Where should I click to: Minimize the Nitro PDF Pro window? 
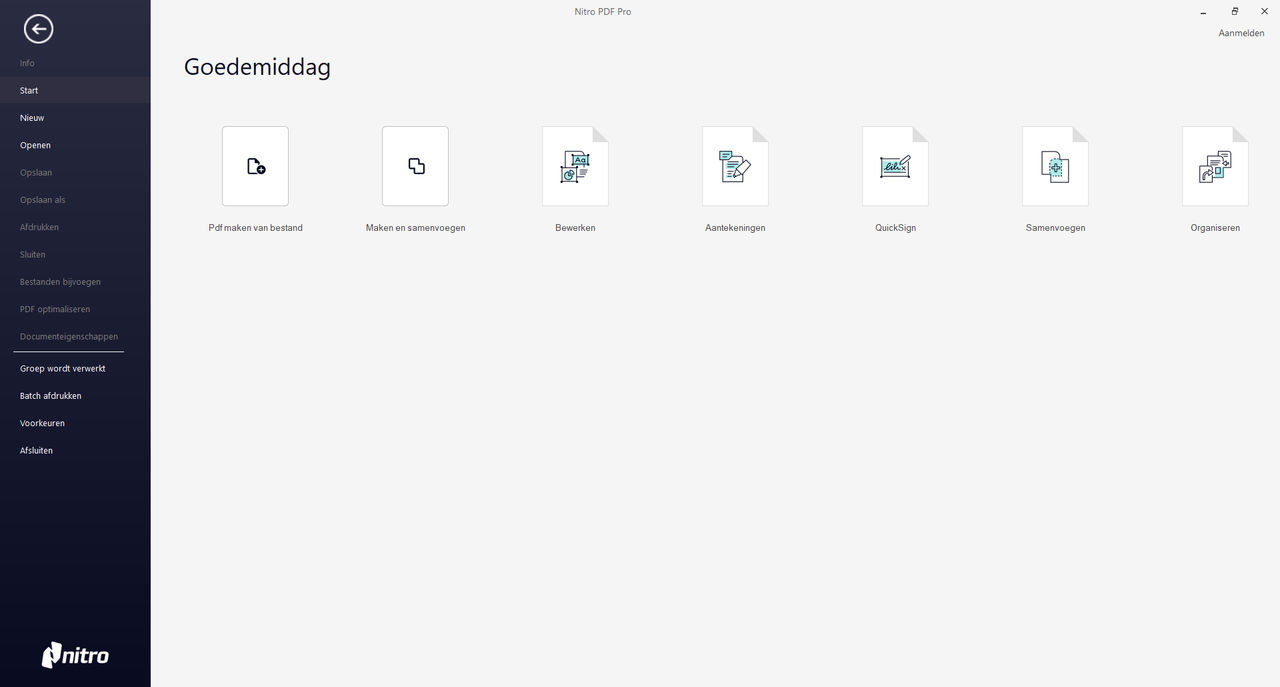click(x=1203, y=12)
